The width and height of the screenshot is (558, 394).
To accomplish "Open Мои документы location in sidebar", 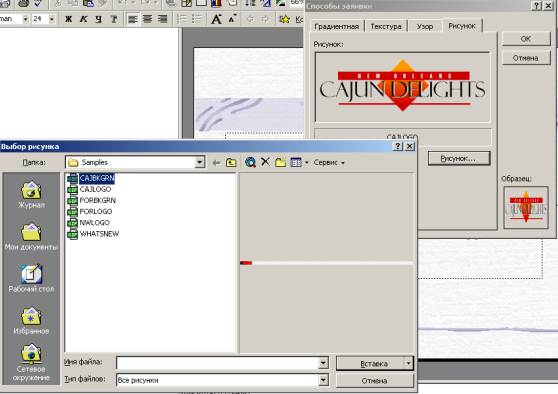I will [31, 237].
